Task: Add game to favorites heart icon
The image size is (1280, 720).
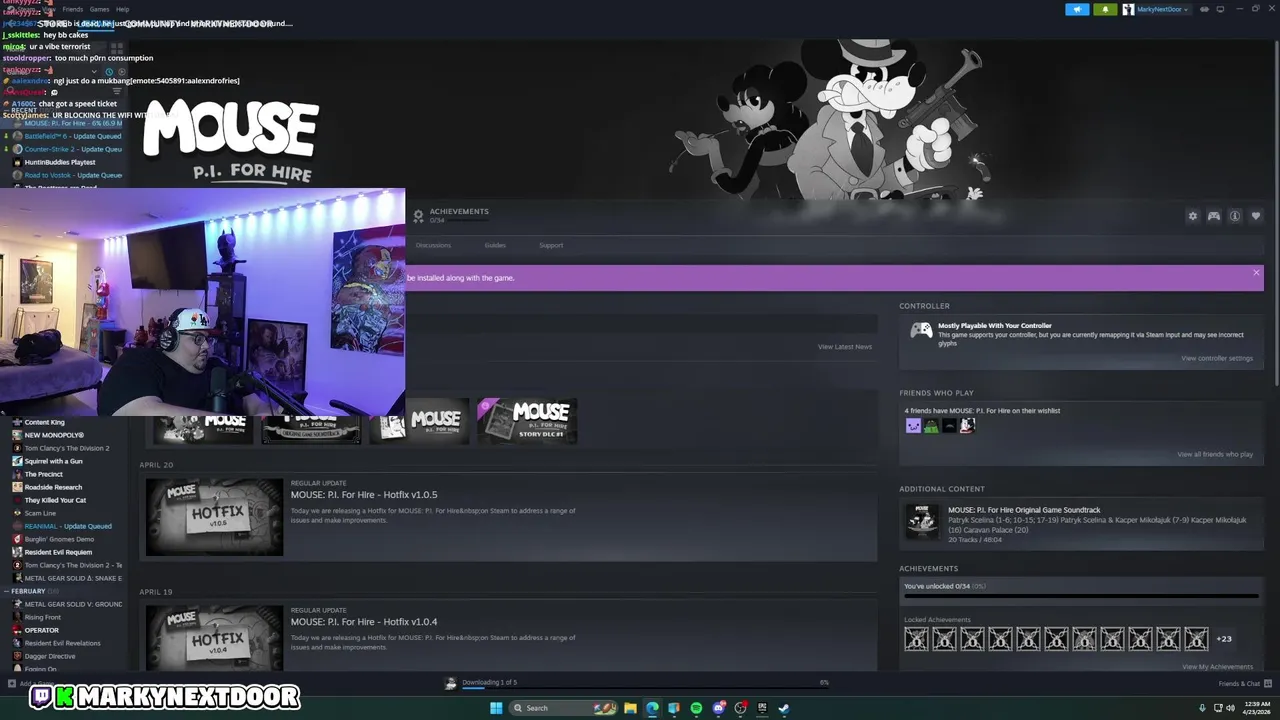Action: coord(1256,216)
